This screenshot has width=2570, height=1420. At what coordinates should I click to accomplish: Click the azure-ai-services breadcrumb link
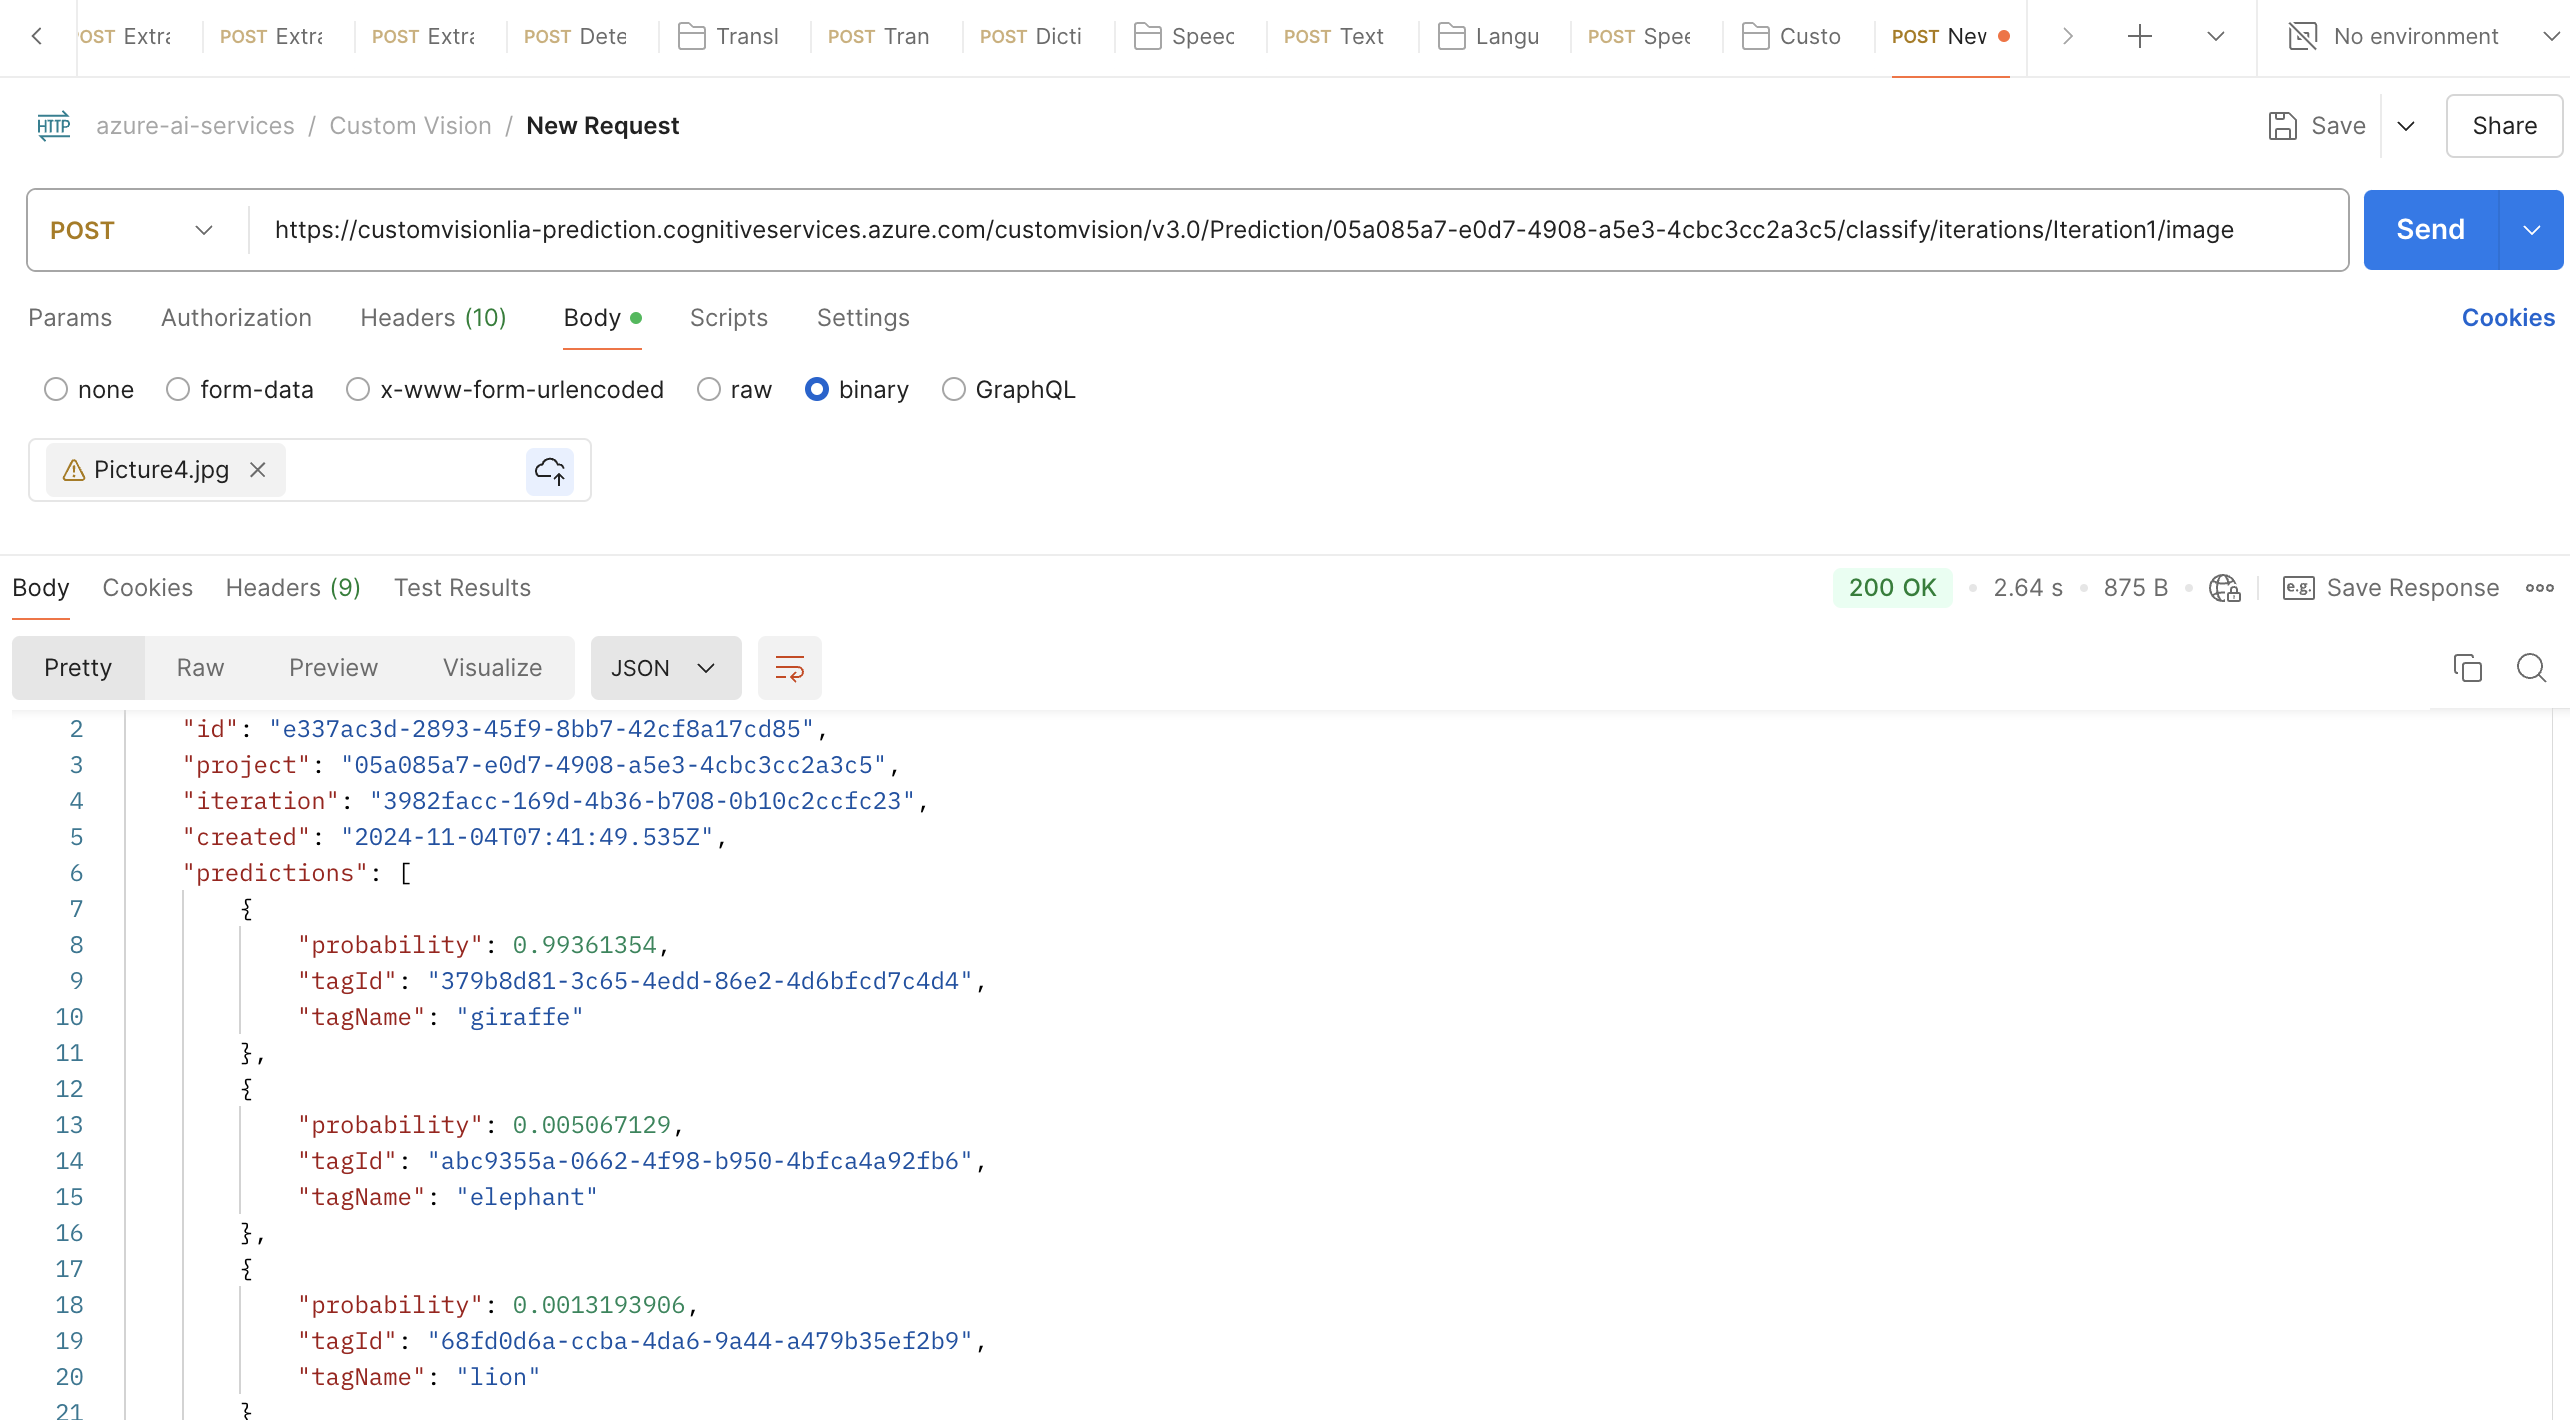click(x=195, y=126)
